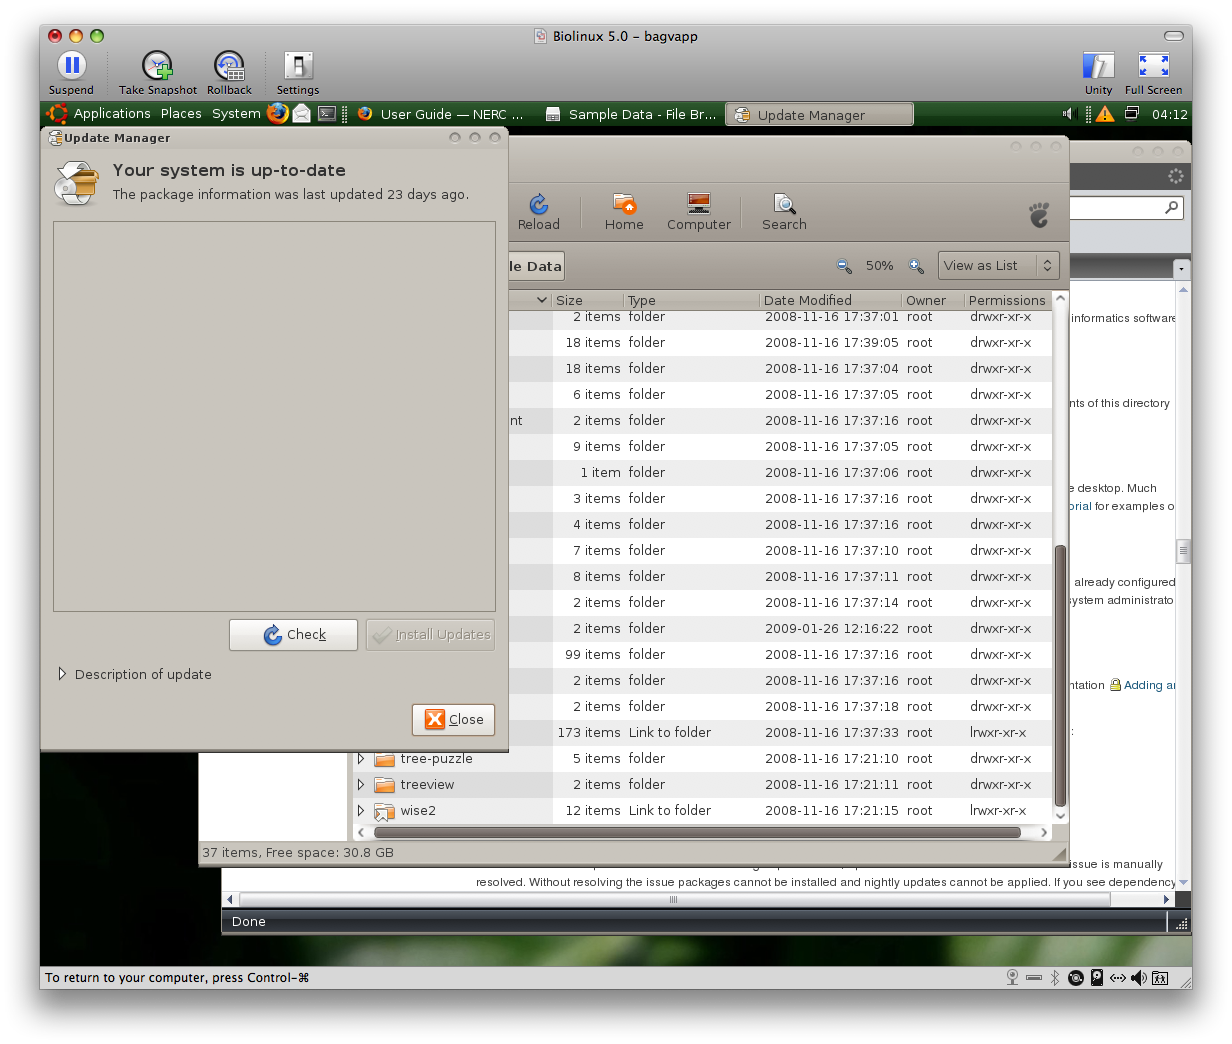Click the Check button for updates
Viewport: 1232px width, 1044px height.
pos(293,635)
